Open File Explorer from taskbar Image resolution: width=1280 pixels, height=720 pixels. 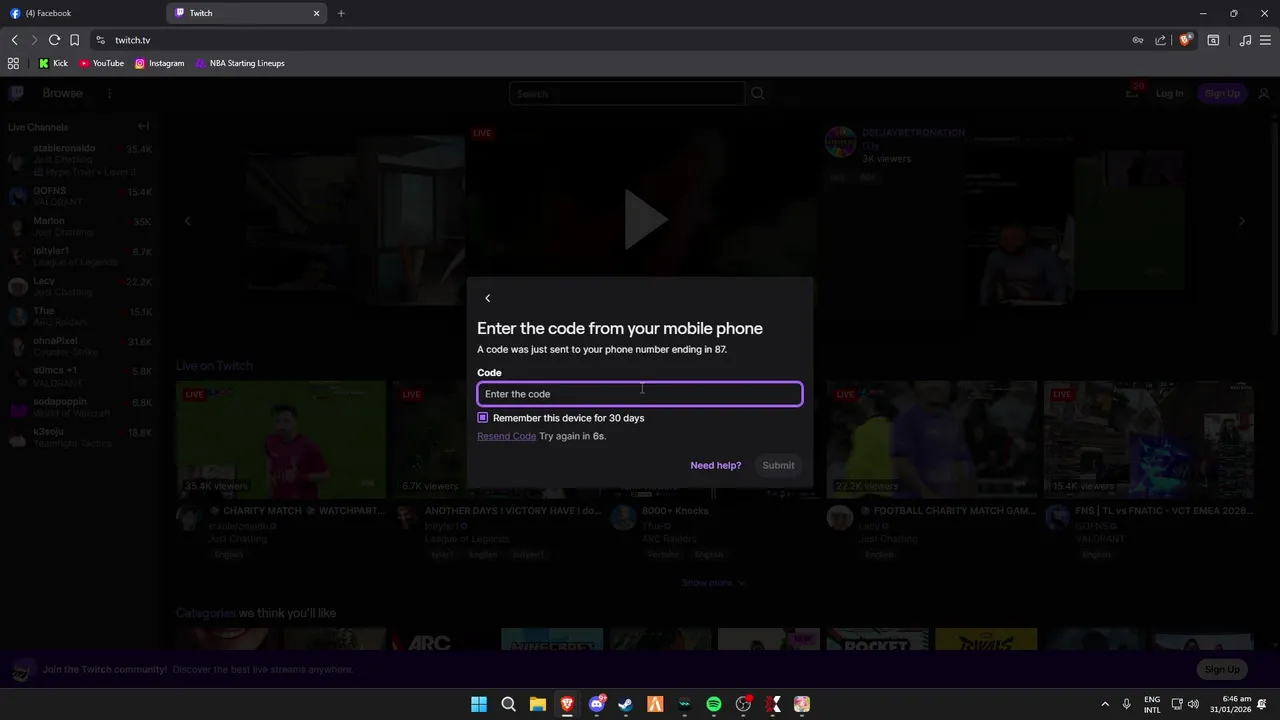pyautogui.click(x=537, y=704)
